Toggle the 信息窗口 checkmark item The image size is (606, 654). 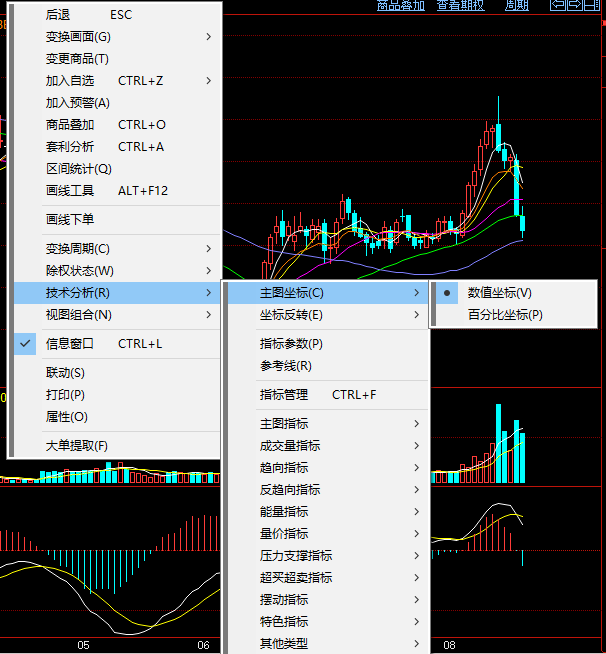(x=70, y=344)
